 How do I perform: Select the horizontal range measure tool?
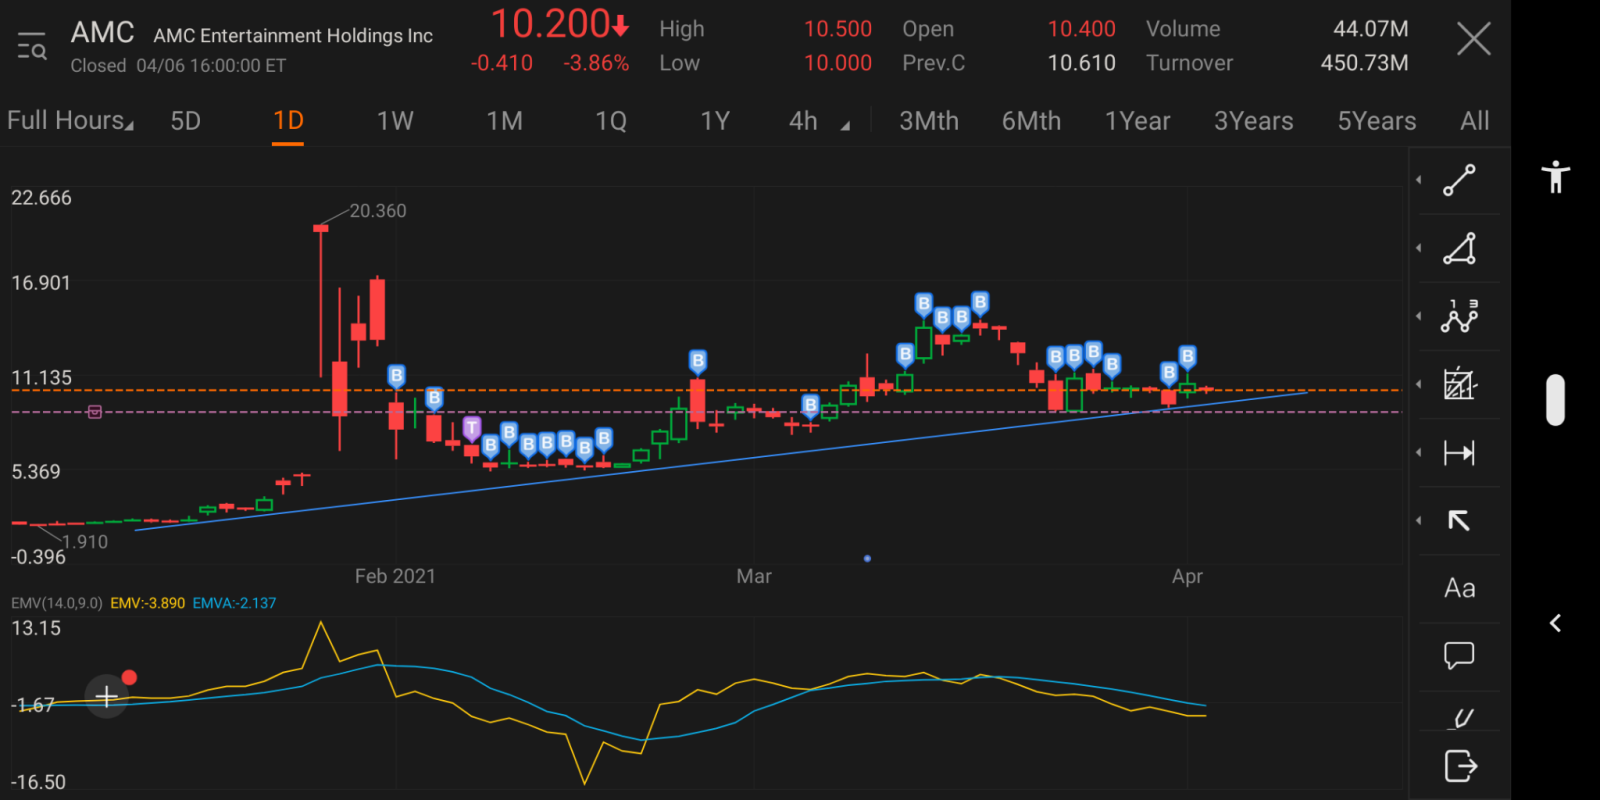1459,453
